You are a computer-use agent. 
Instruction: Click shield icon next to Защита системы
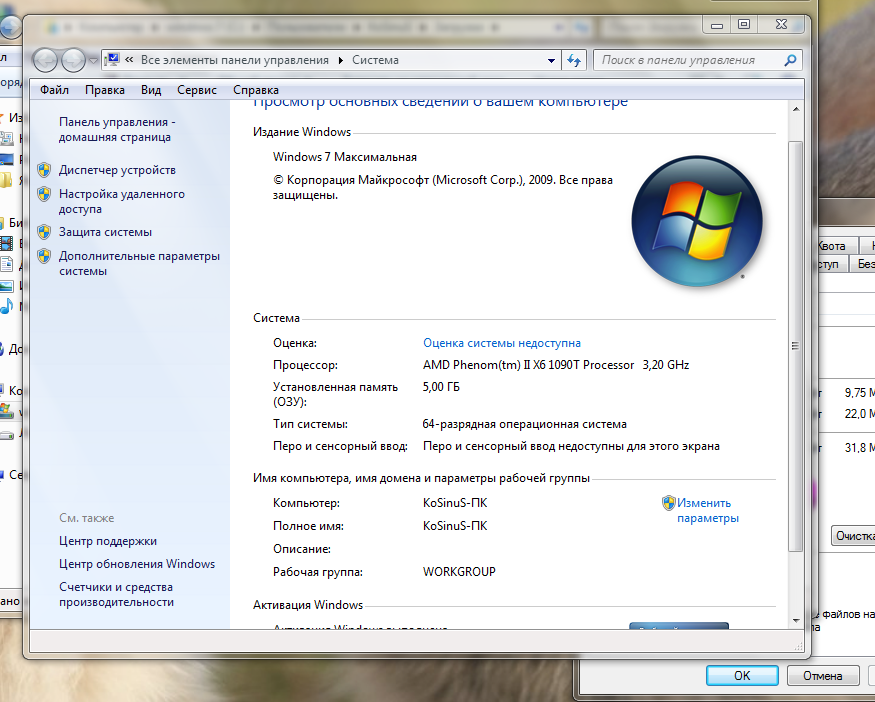pos(44,232)
